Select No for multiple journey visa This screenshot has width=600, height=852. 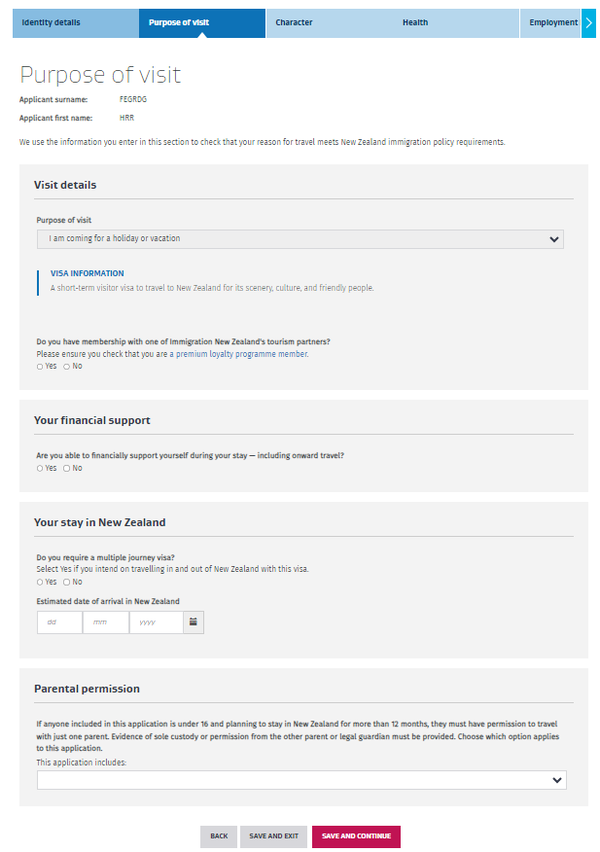coord(67,582)
